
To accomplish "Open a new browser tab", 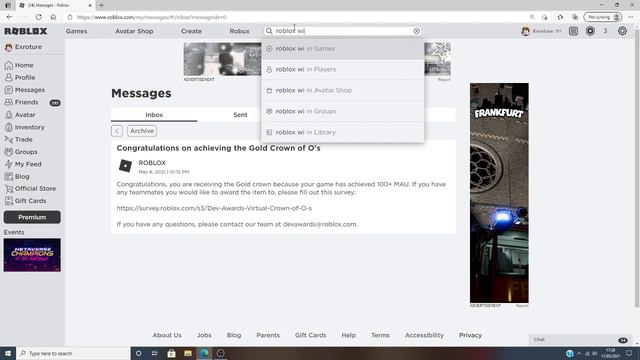I will click(101, 5).
